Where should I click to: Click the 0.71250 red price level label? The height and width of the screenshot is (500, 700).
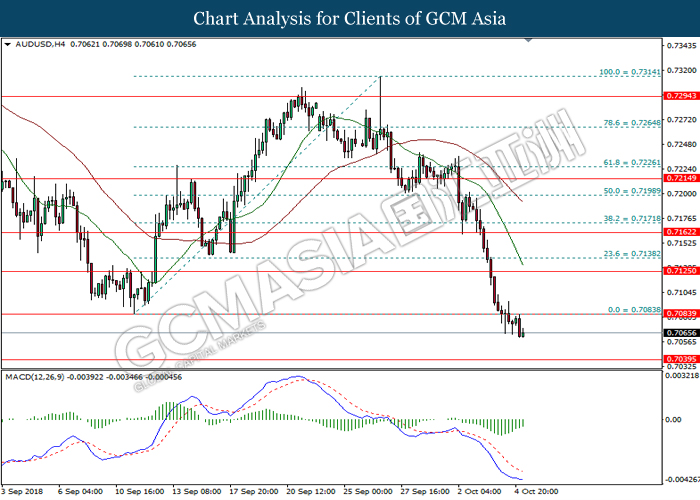680,271
